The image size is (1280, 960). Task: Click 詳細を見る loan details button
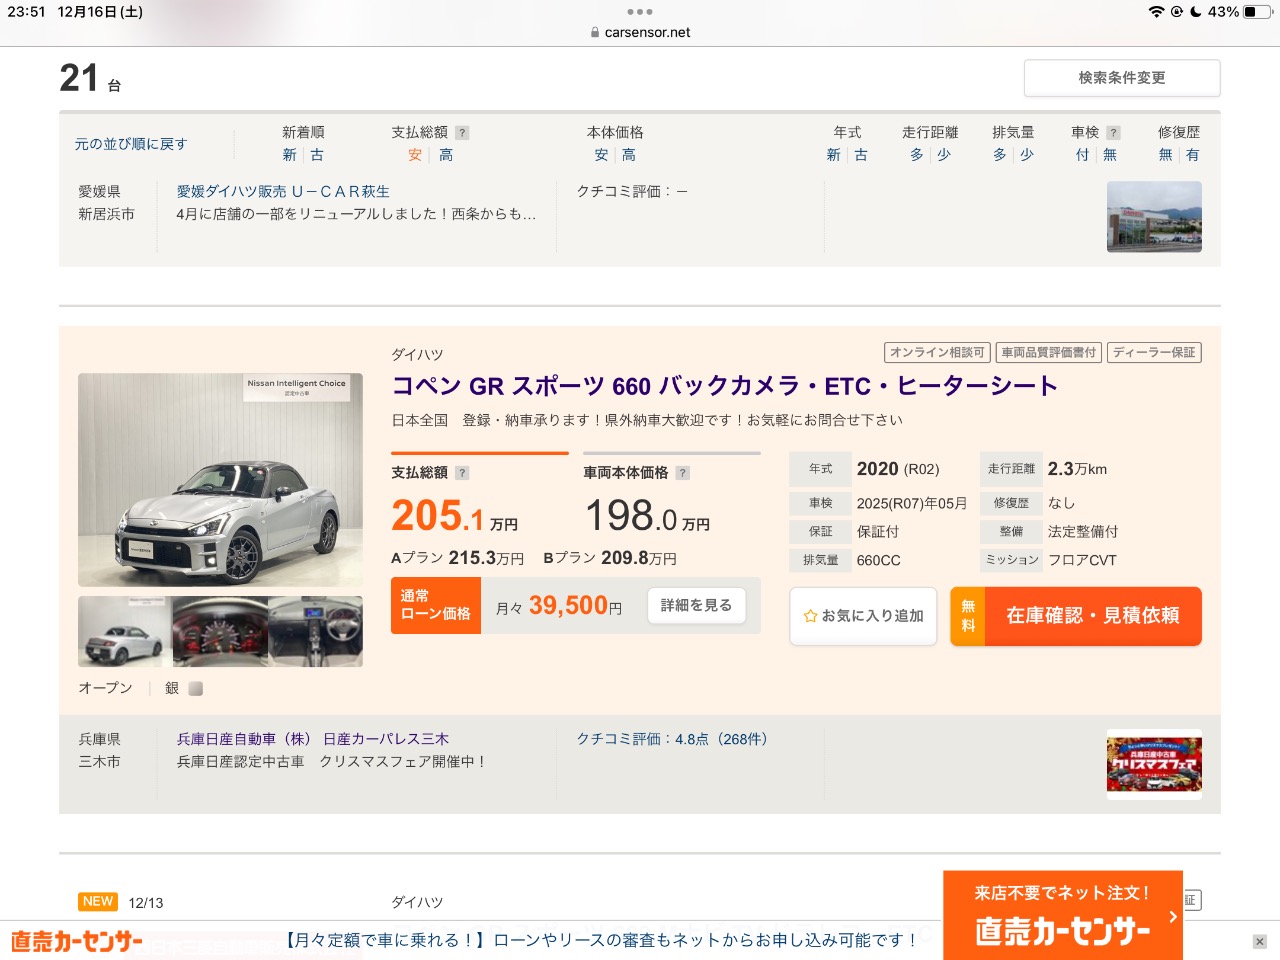pos(696,605)
